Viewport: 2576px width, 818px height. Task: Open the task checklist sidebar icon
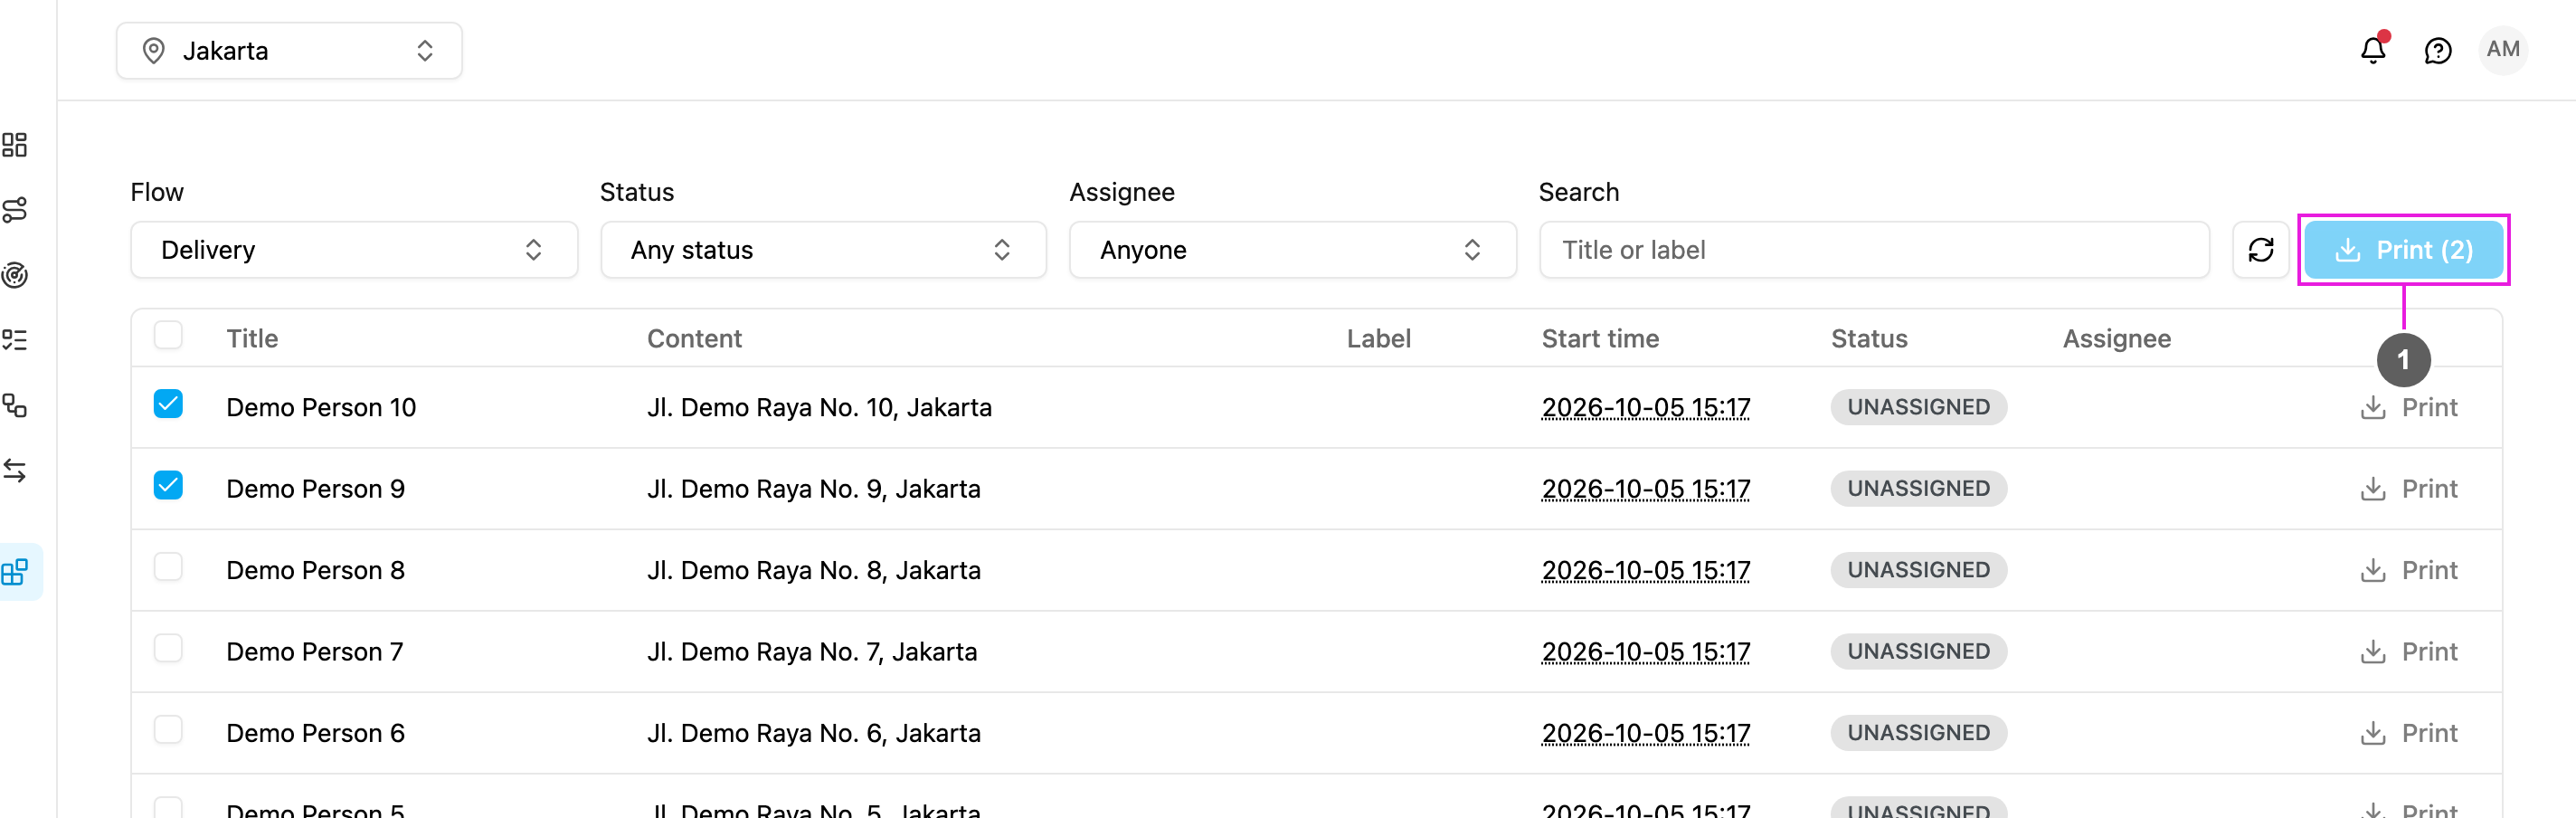coord(15,340)
